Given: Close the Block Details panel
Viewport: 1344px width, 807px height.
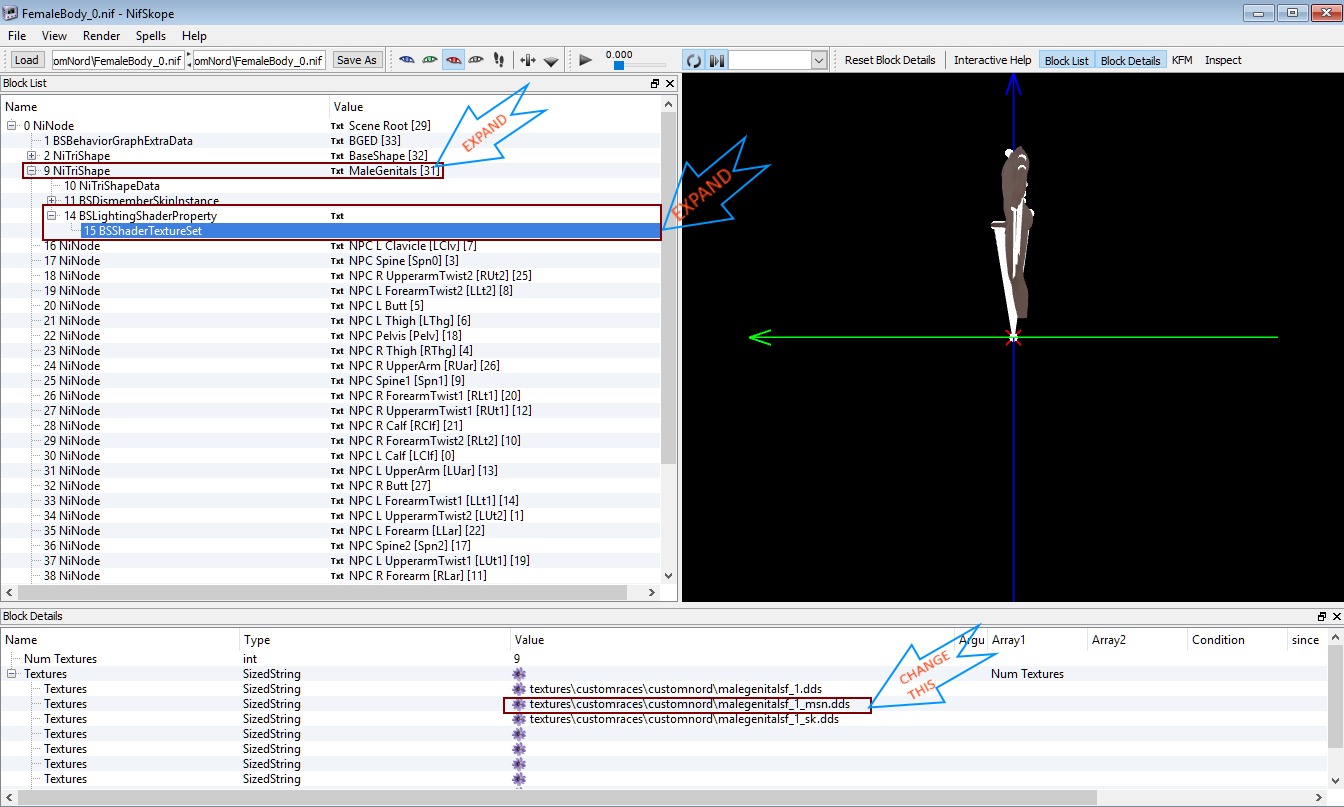Looking at the screenshot, I should (1336, 617).
